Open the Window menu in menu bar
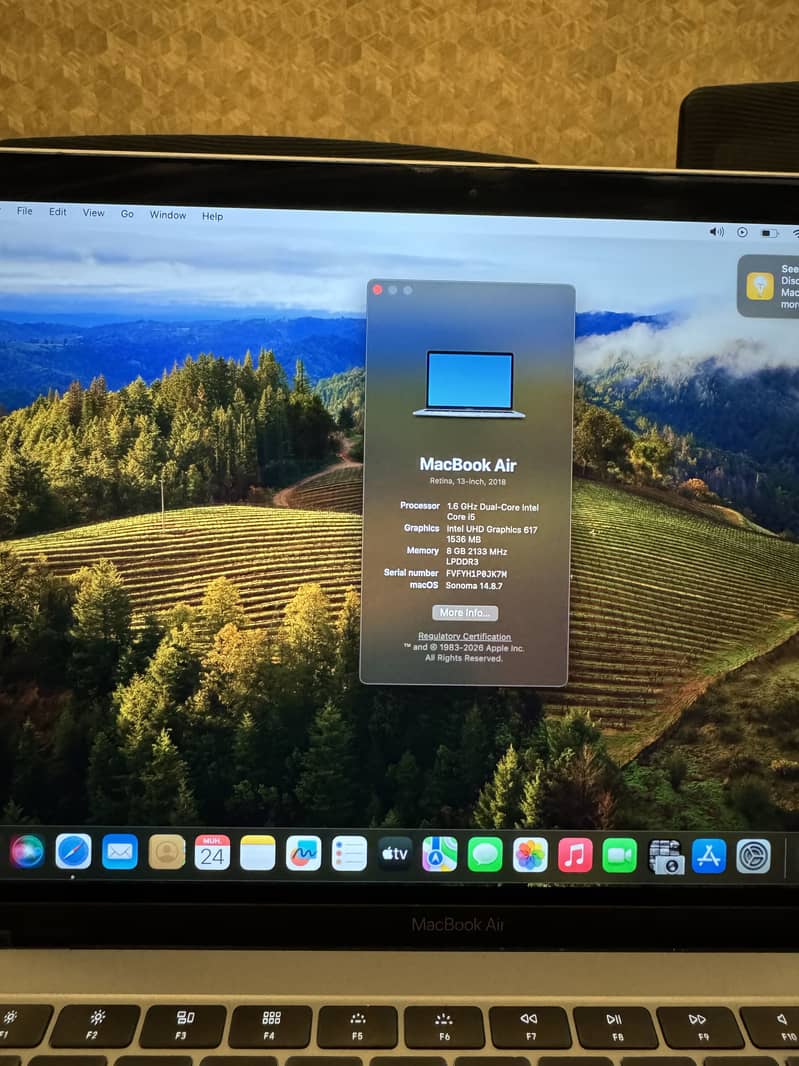This screenshot has width=799, height=1066. 168,215
